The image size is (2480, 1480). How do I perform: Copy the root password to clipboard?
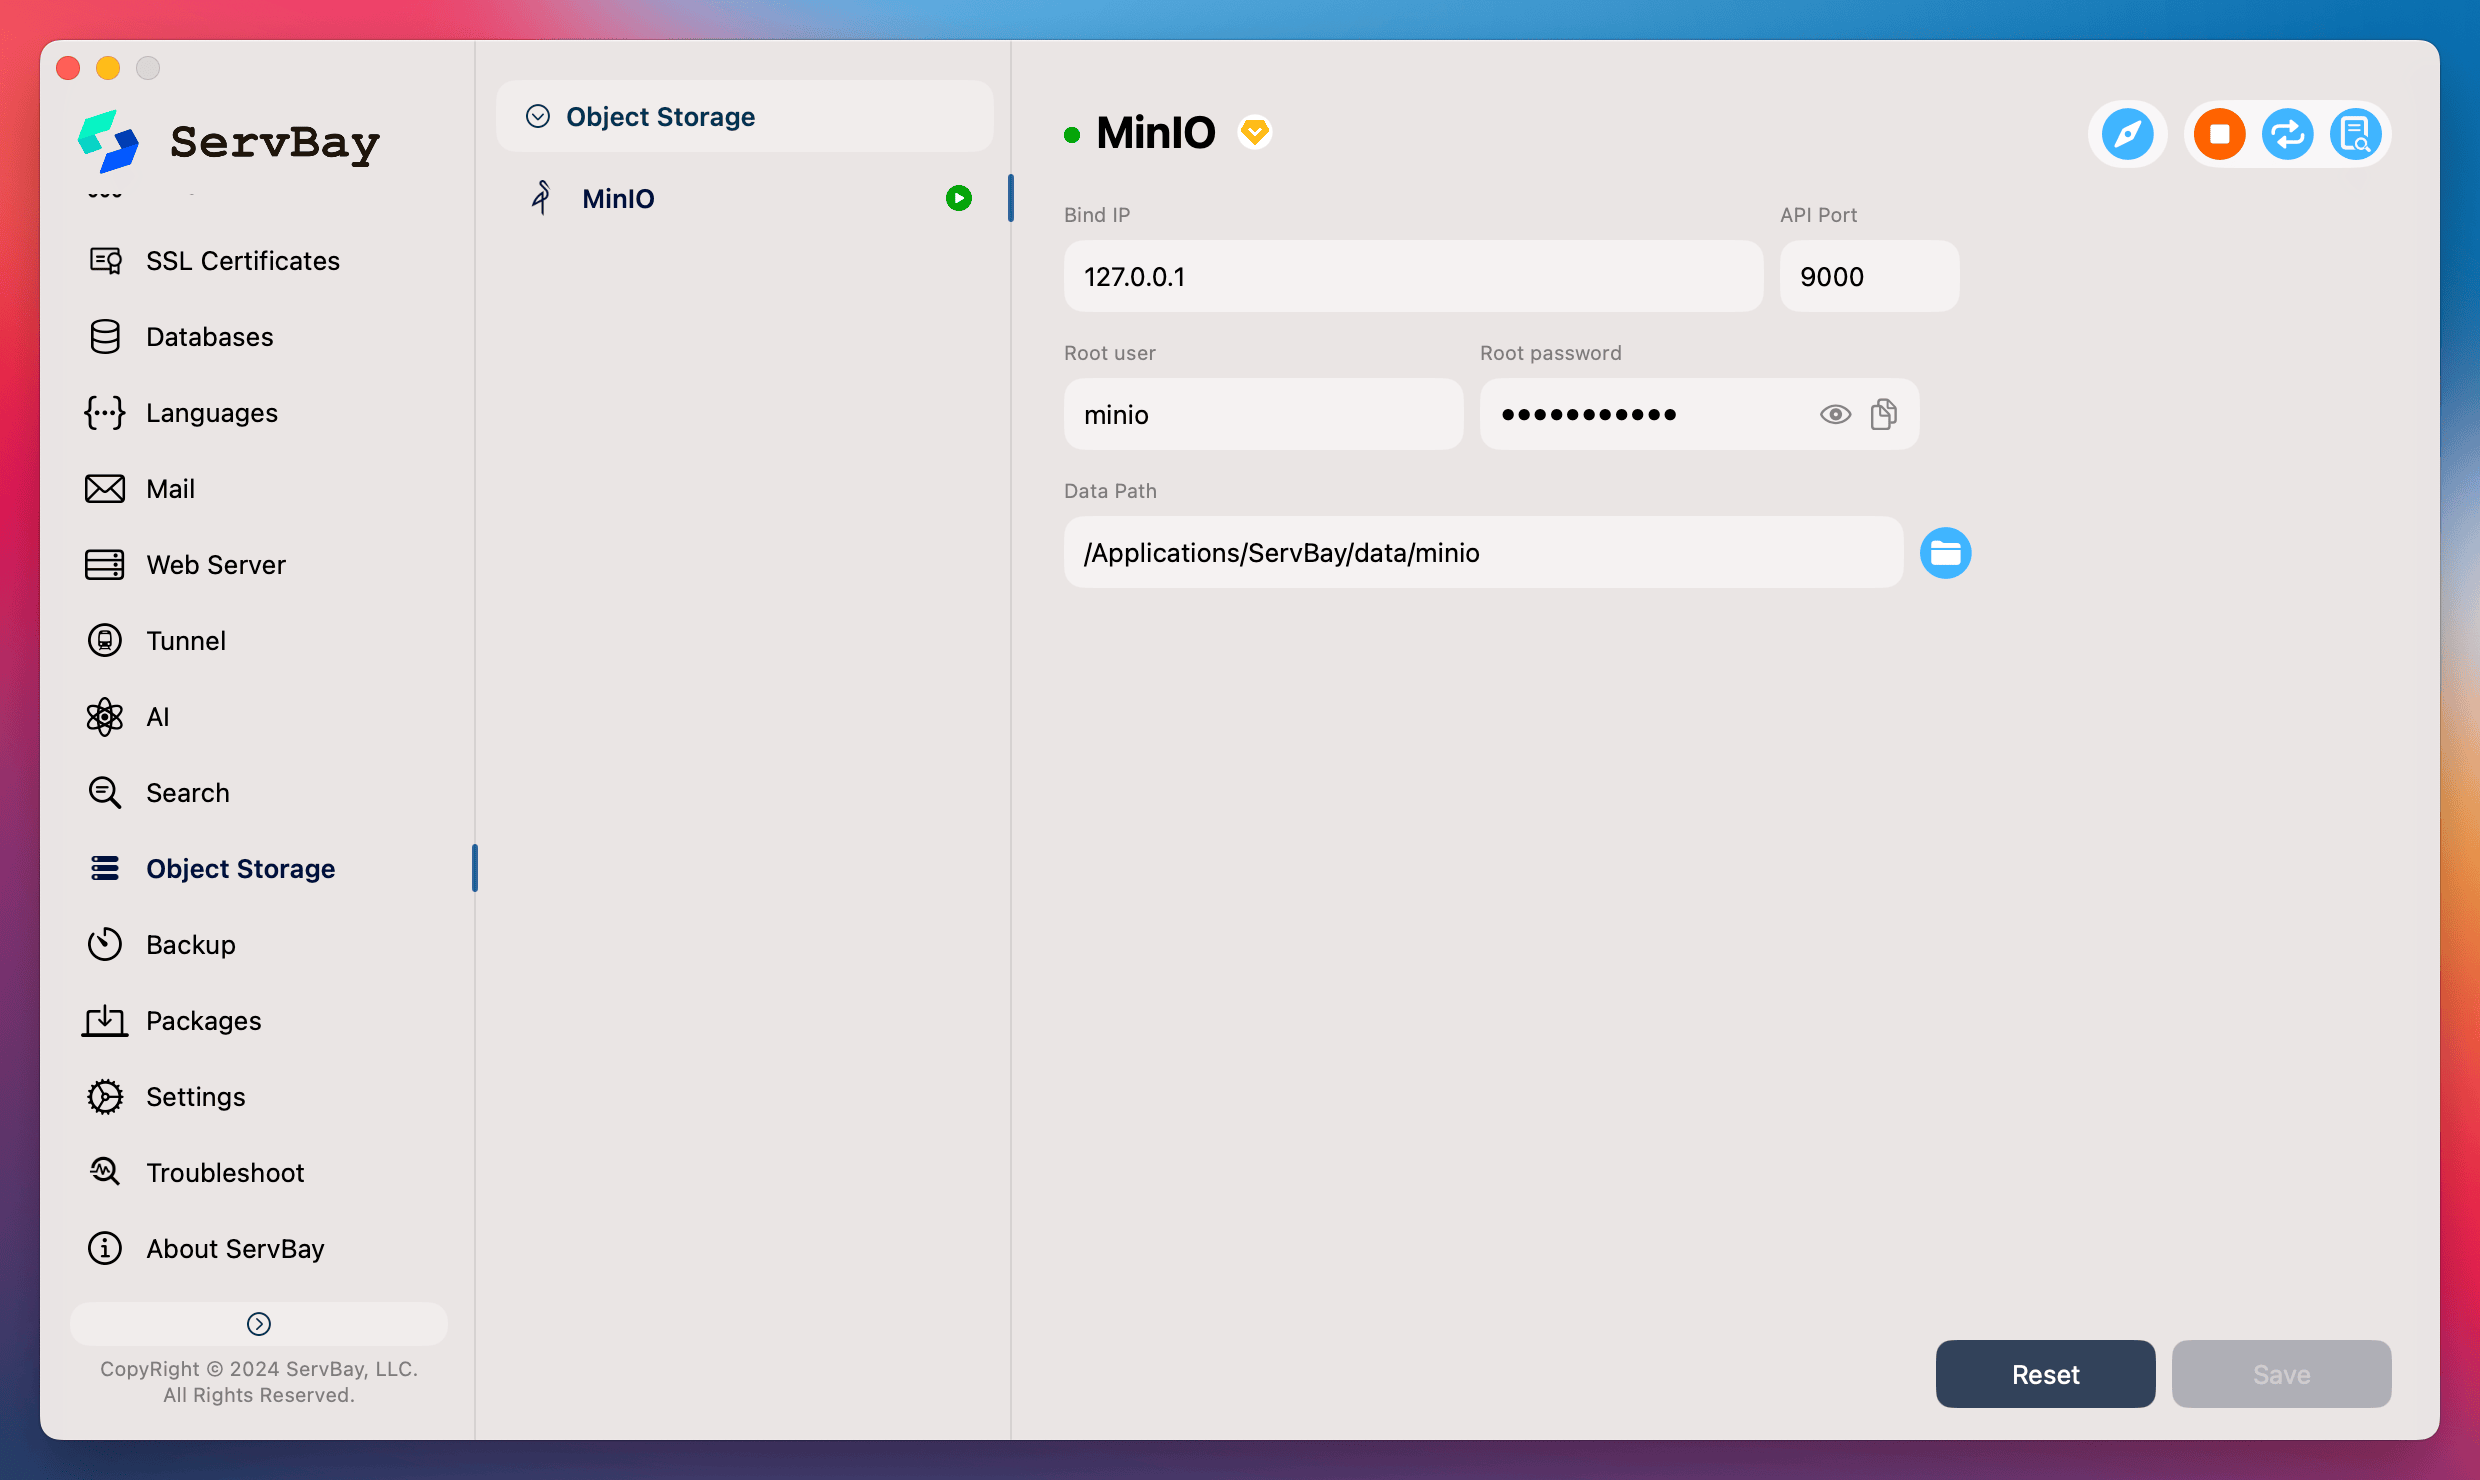pos(1883,414)
